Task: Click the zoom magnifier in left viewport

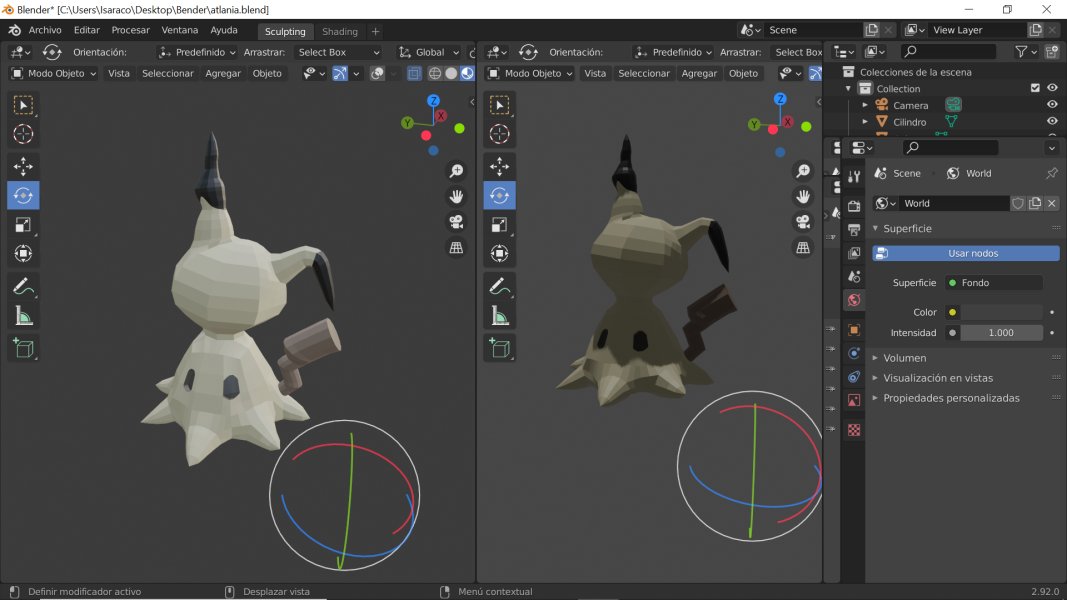Action: tap(456, 171)
